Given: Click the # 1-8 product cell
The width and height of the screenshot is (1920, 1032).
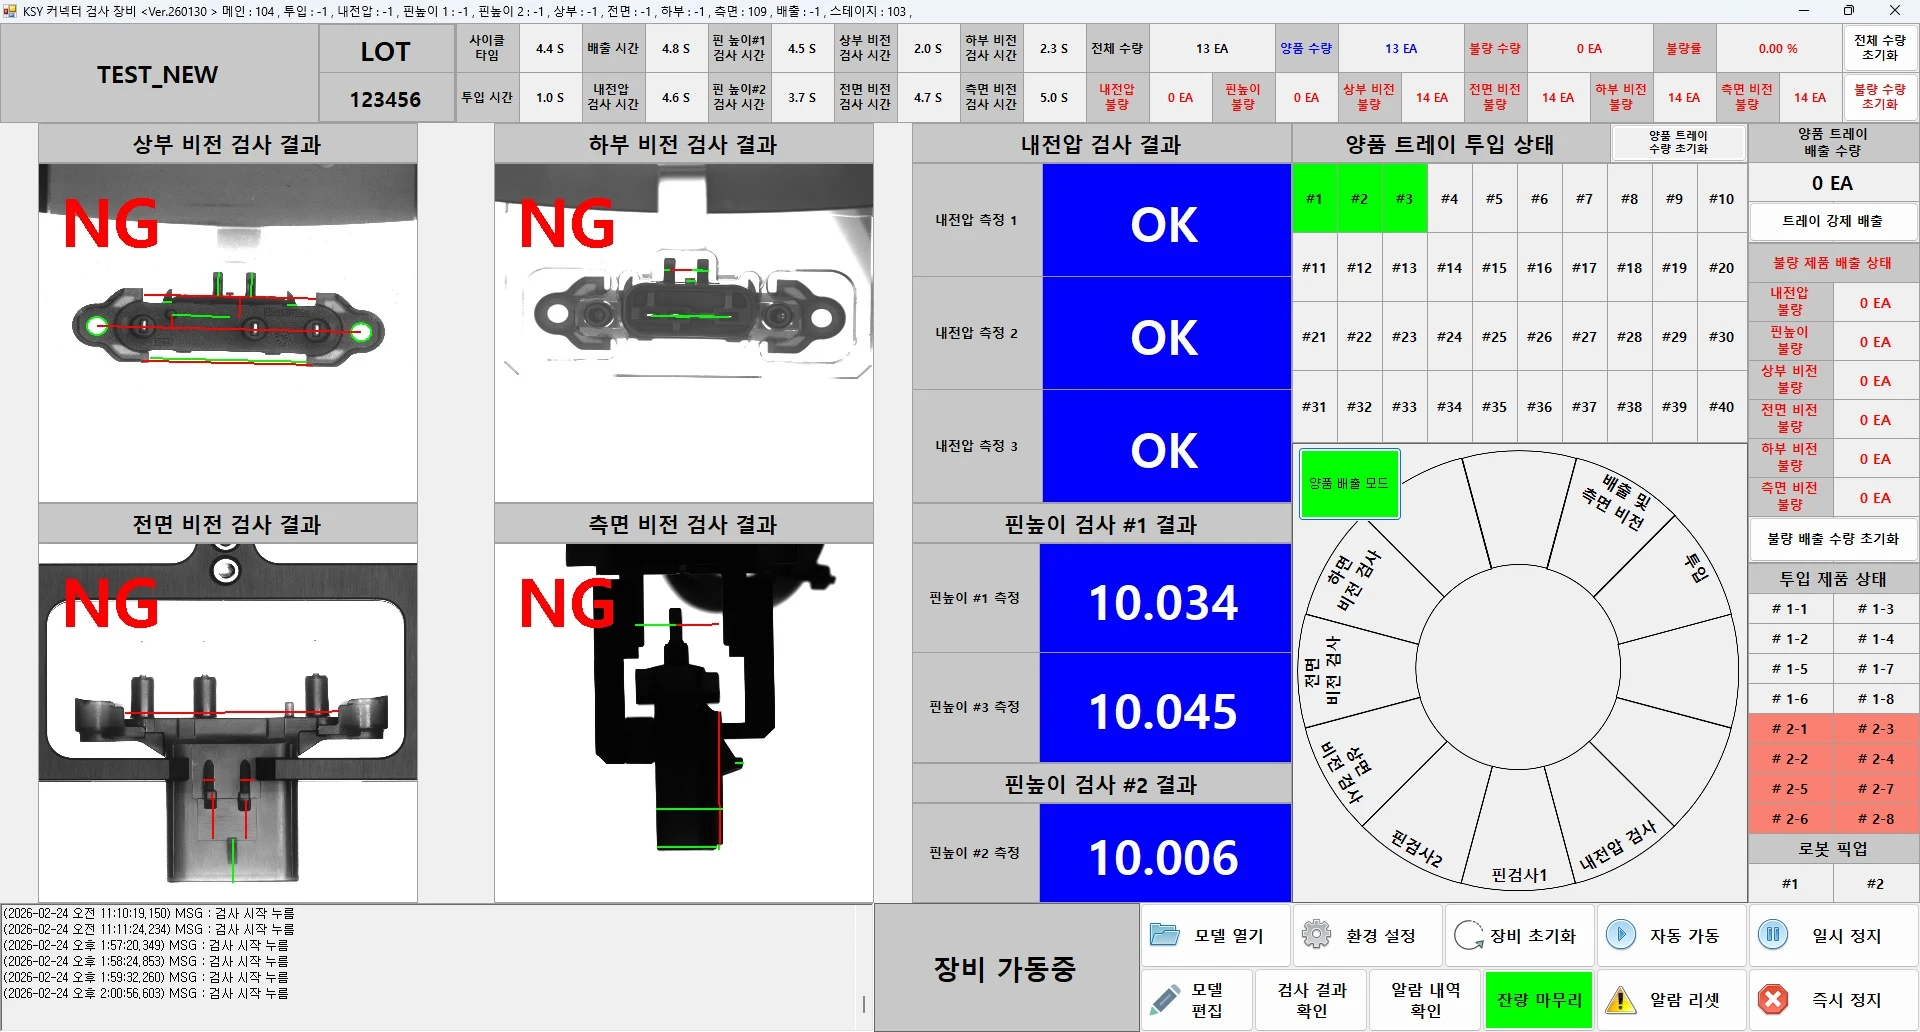Looking at the screenshot, I should click(1876, 699).
